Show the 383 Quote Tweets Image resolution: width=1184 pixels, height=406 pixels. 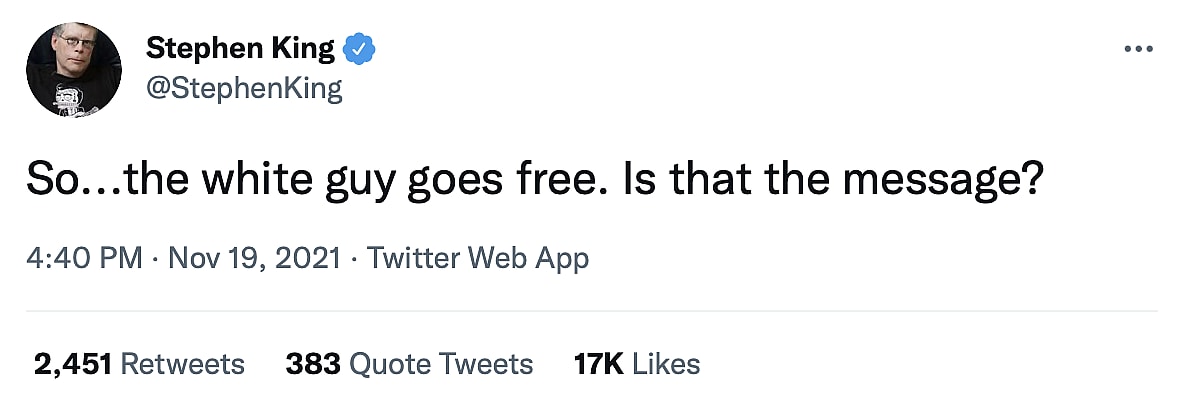point(409,363)
